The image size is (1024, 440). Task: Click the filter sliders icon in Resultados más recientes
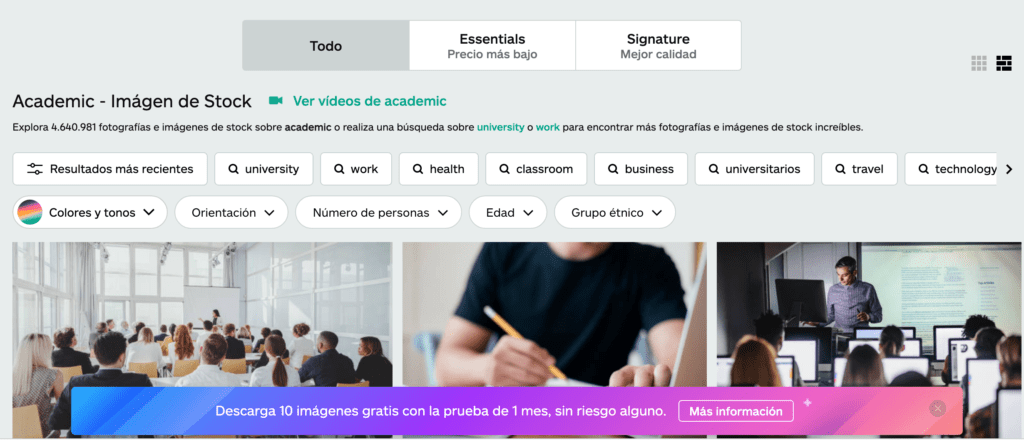[35, 169]
